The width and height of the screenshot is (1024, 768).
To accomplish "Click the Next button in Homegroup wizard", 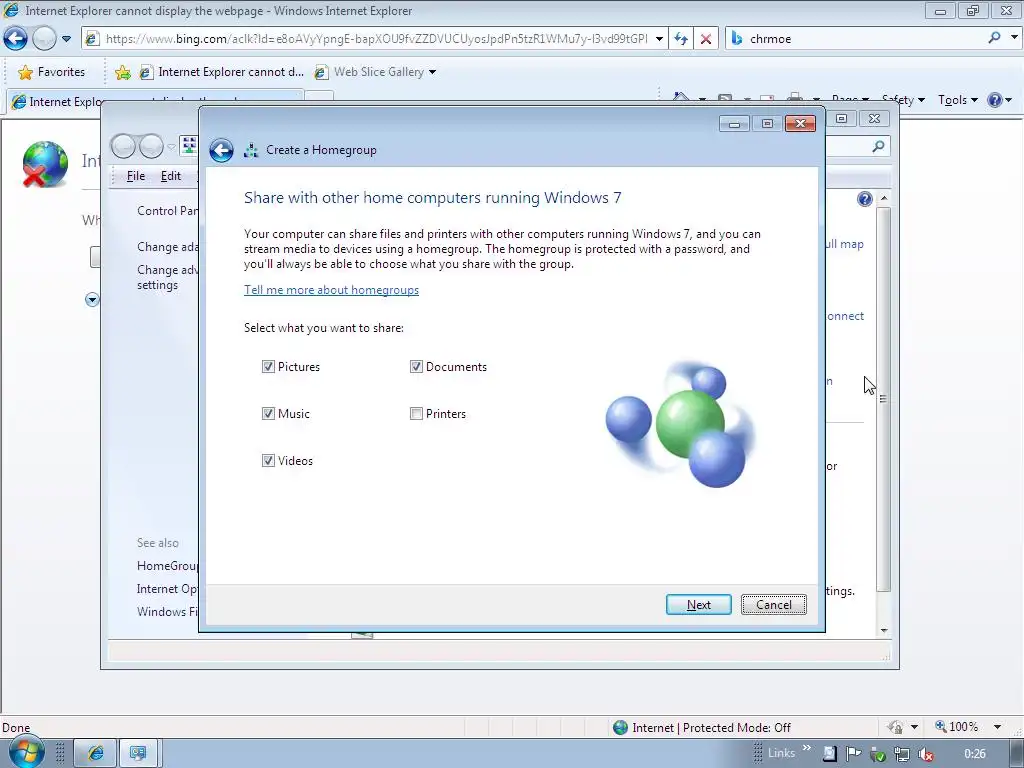I will [698, 605].
